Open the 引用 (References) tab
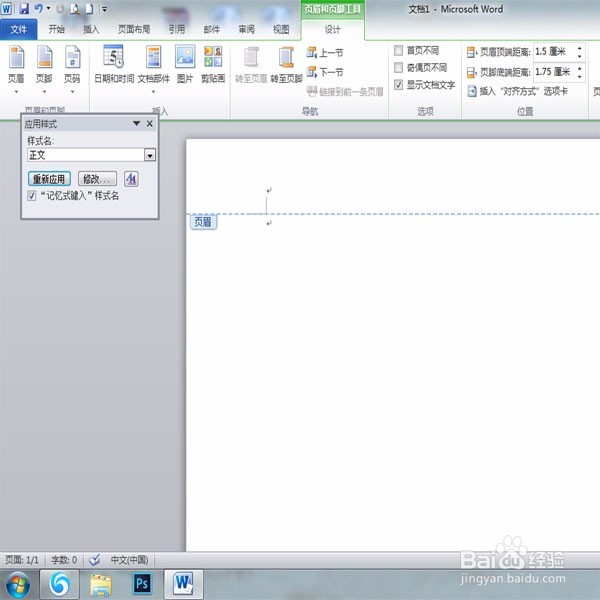Screen dimensions: 600x600 point(176,29)
